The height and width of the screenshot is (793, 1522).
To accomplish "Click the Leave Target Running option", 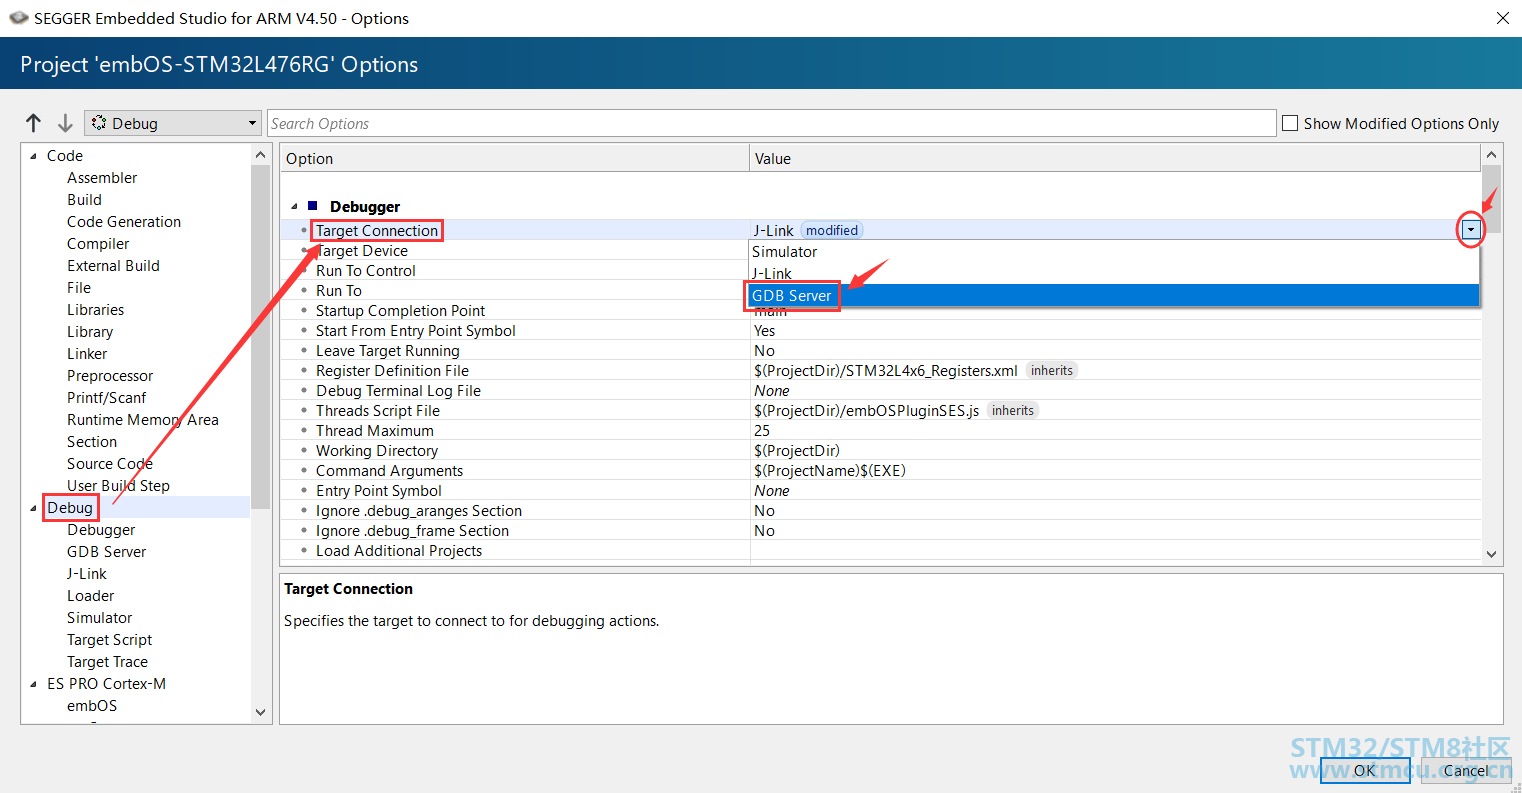I will click(x=388, y=351).
